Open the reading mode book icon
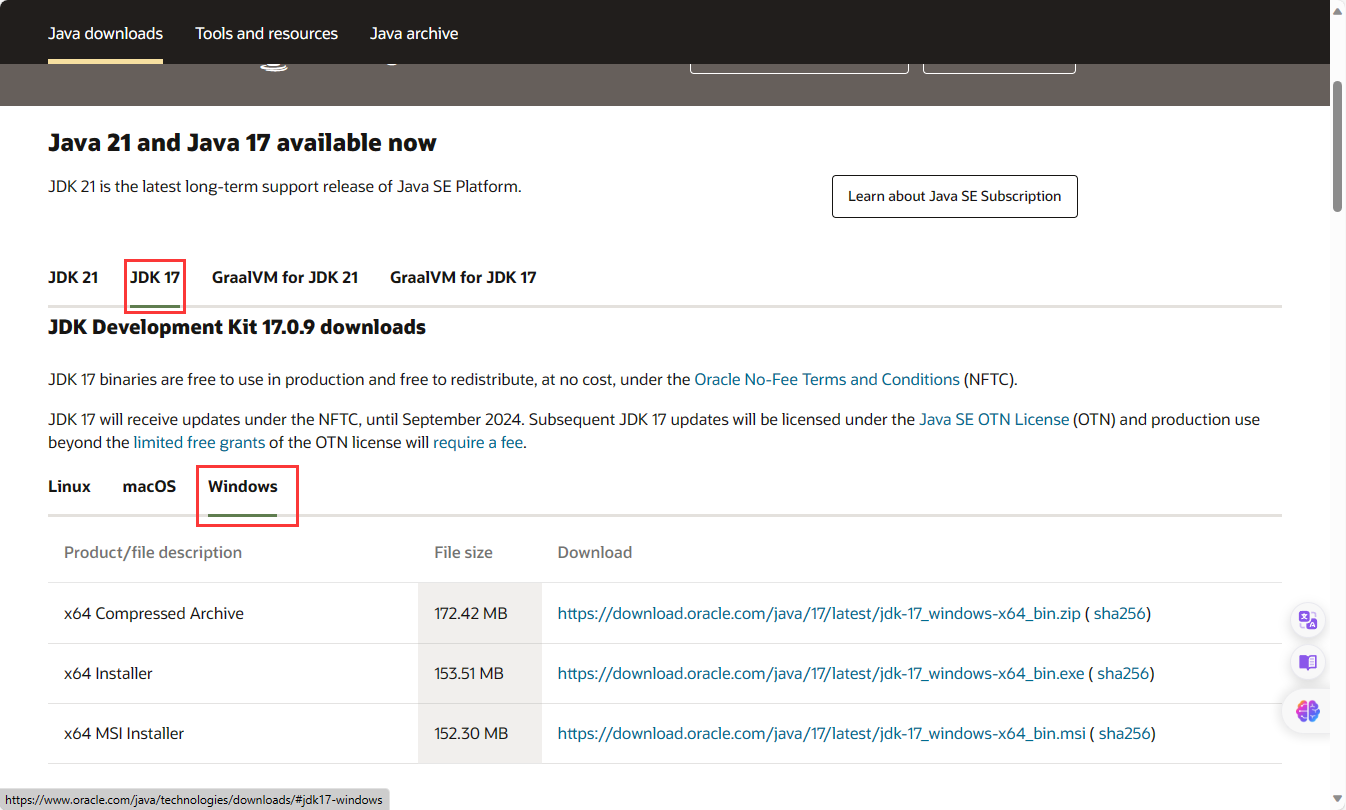The image size is (1346, 810). point(1308,663)
